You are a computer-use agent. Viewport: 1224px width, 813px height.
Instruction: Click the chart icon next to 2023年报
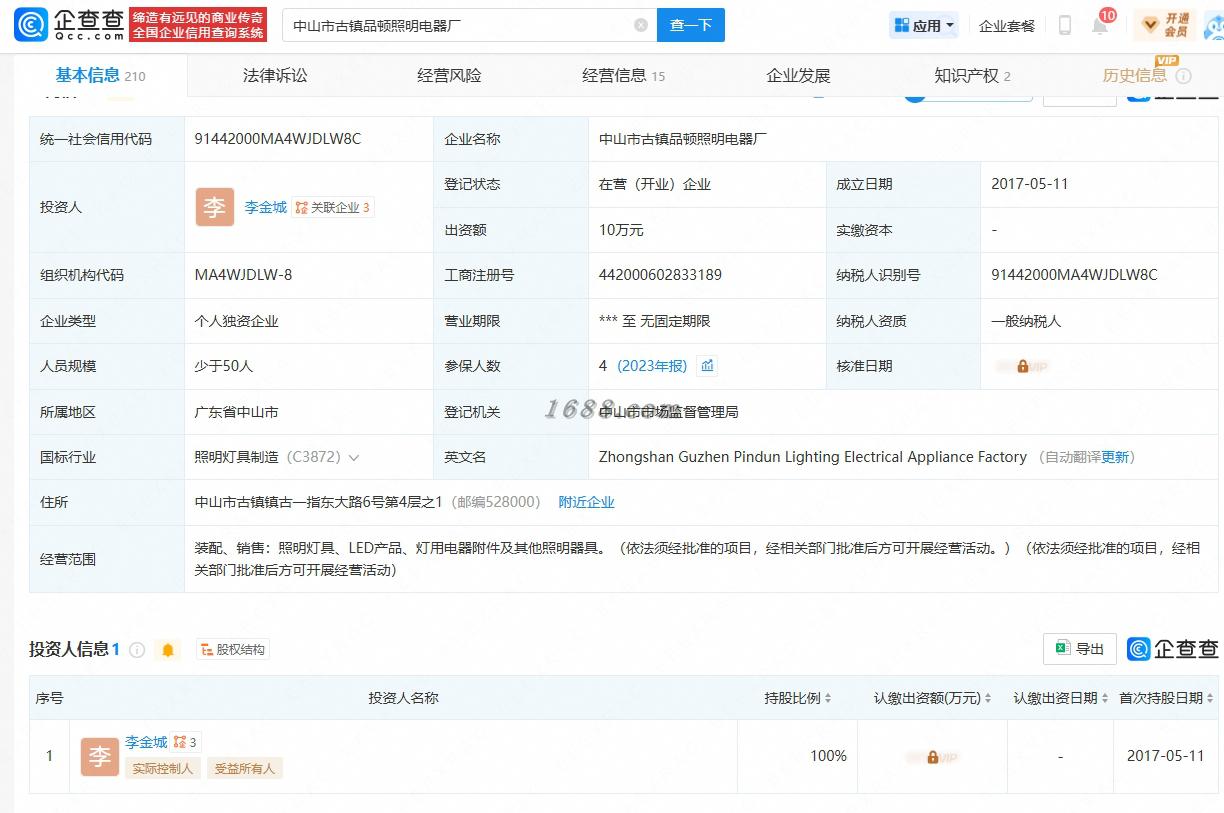point(708,366)
